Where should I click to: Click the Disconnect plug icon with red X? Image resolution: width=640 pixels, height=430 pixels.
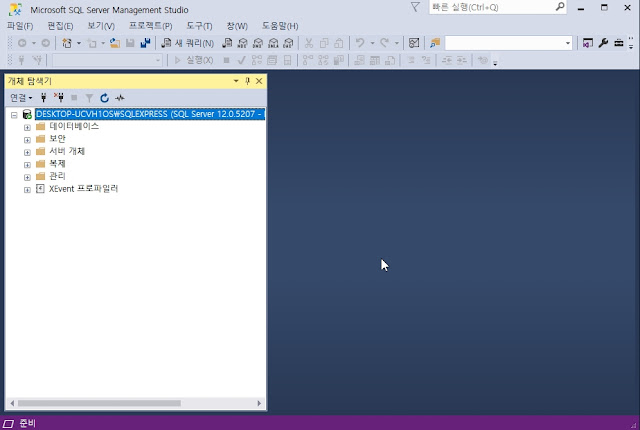click(59, 98)
